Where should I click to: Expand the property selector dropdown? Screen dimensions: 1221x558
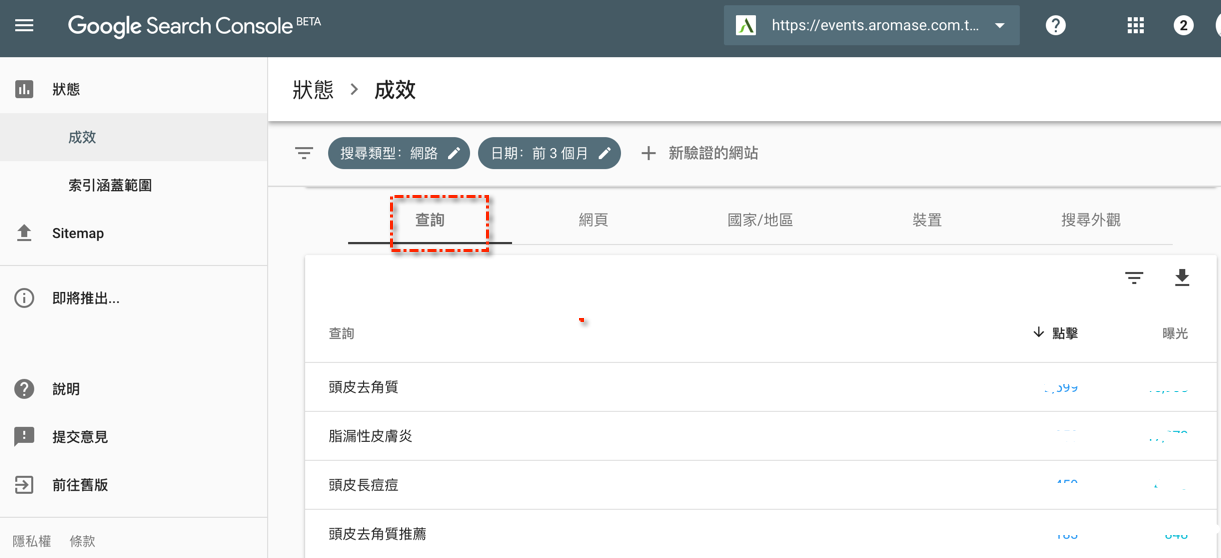[999, 26]
